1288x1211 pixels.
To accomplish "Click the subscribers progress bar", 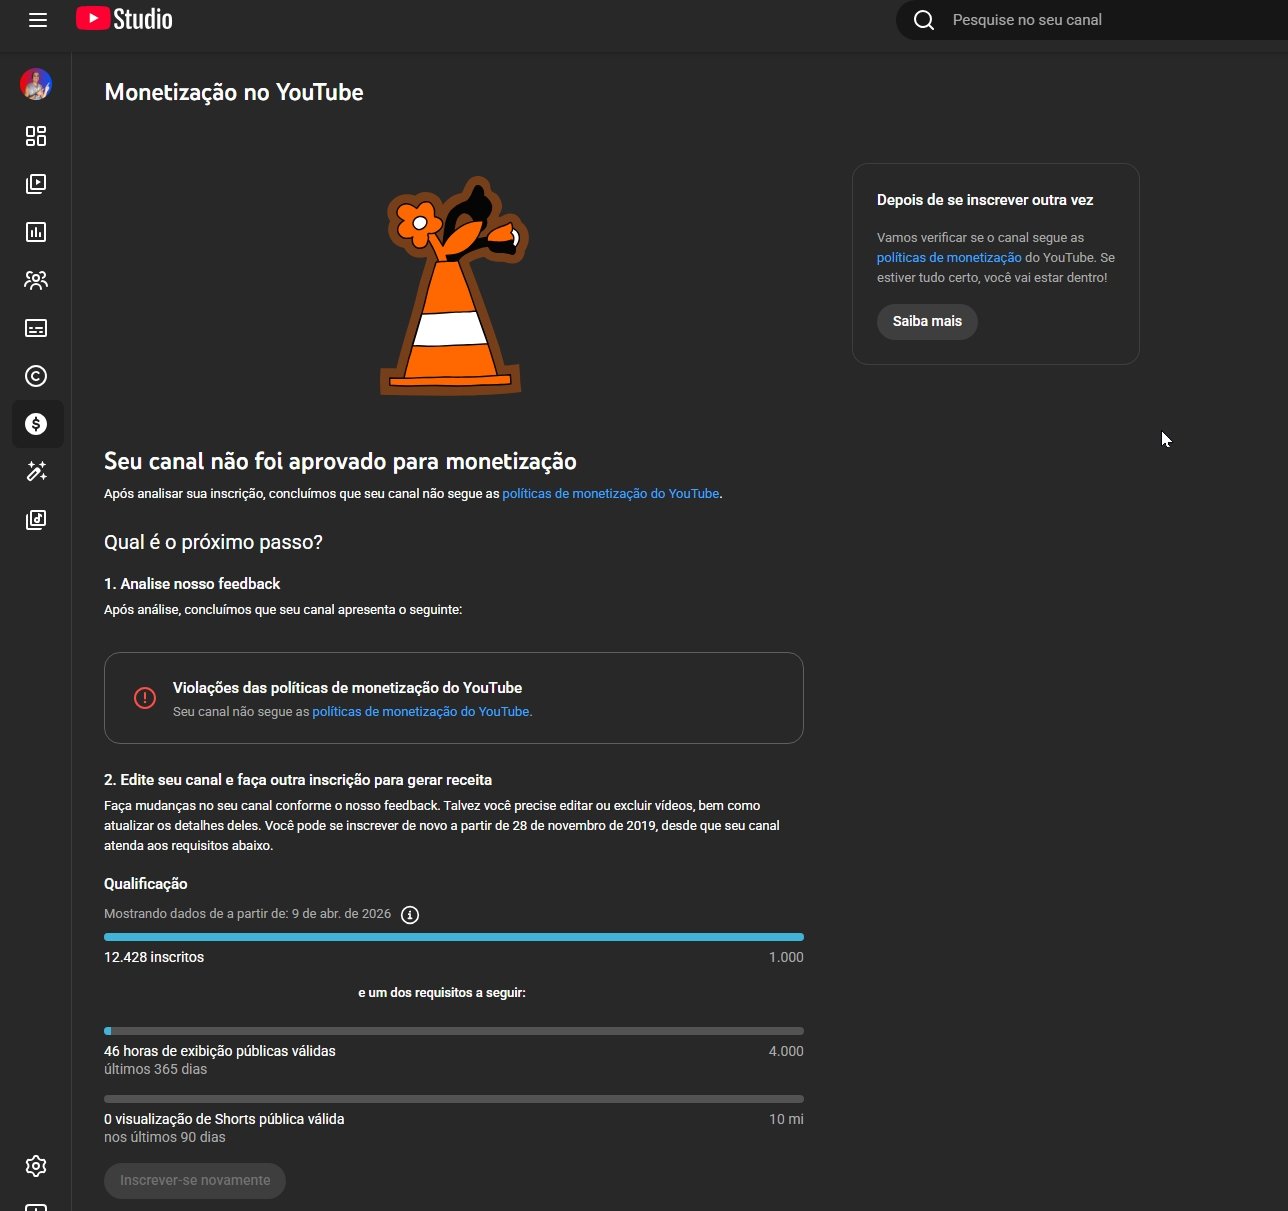I will pyautogui.click(x=454, y=937).
